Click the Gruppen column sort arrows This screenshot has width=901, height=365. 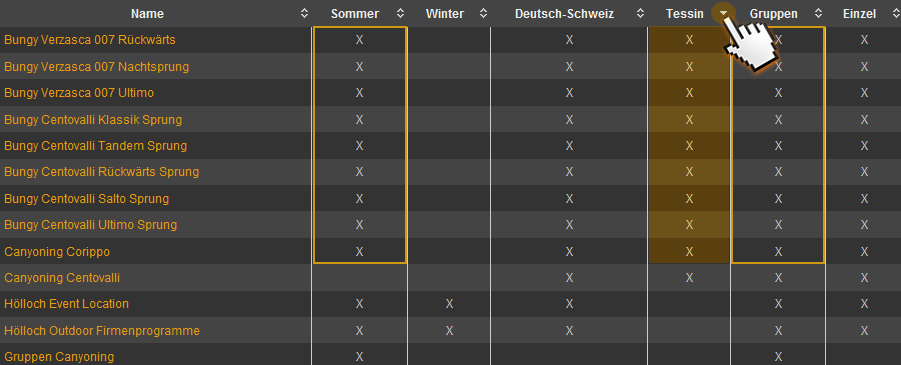[x=818, y=14]
